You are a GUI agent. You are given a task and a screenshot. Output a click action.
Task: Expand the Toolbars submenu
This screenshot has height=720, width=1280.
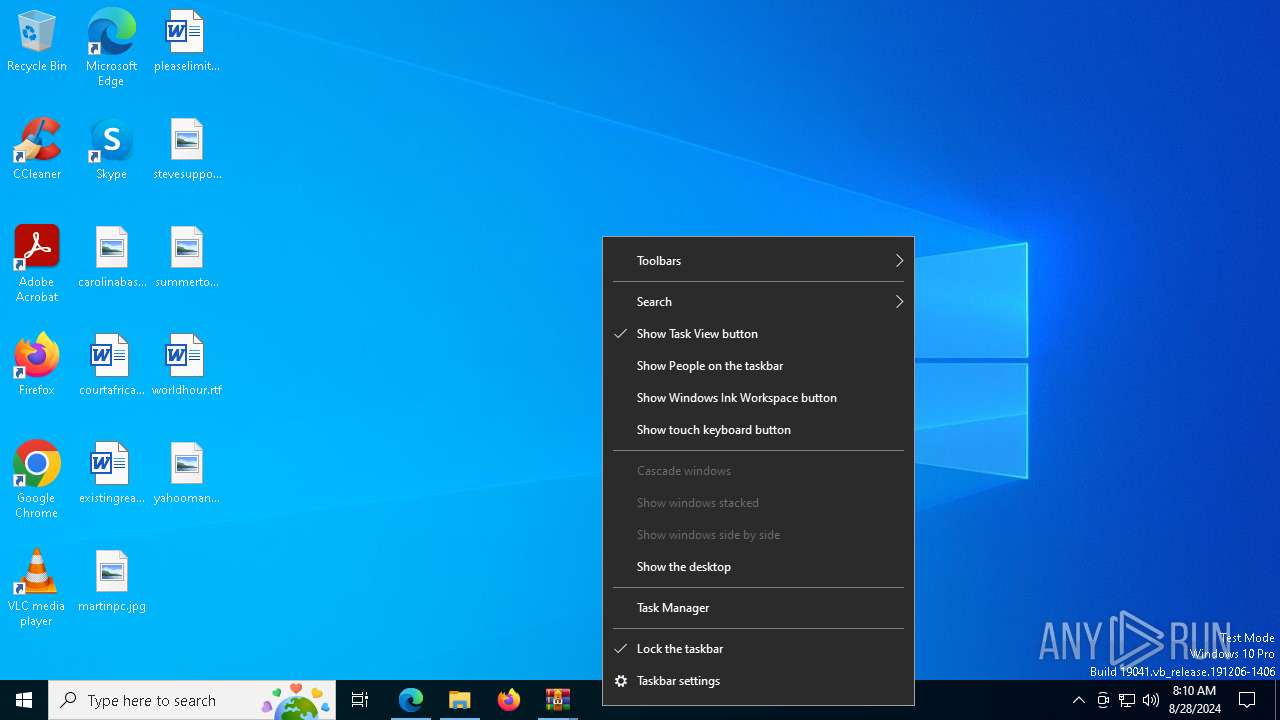758,261
